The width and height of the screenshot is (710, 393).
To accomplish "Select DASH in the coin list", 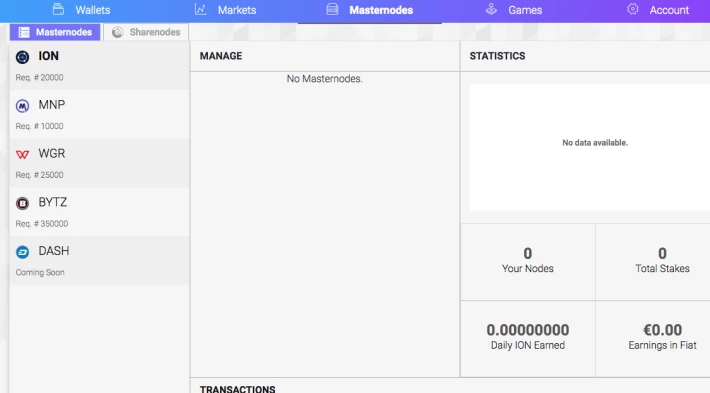I will (x=99, y=260).
